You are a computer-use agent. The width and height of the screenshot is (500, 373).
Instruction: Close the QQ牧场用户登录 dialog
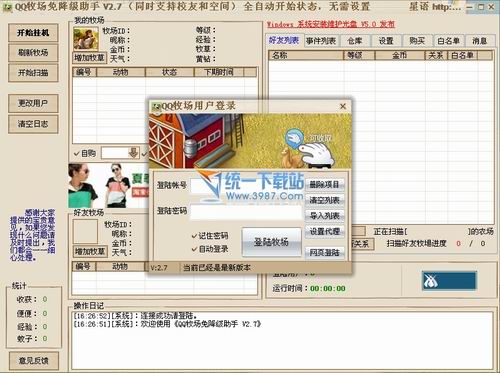pyautogui.click(x=343, y=106)
